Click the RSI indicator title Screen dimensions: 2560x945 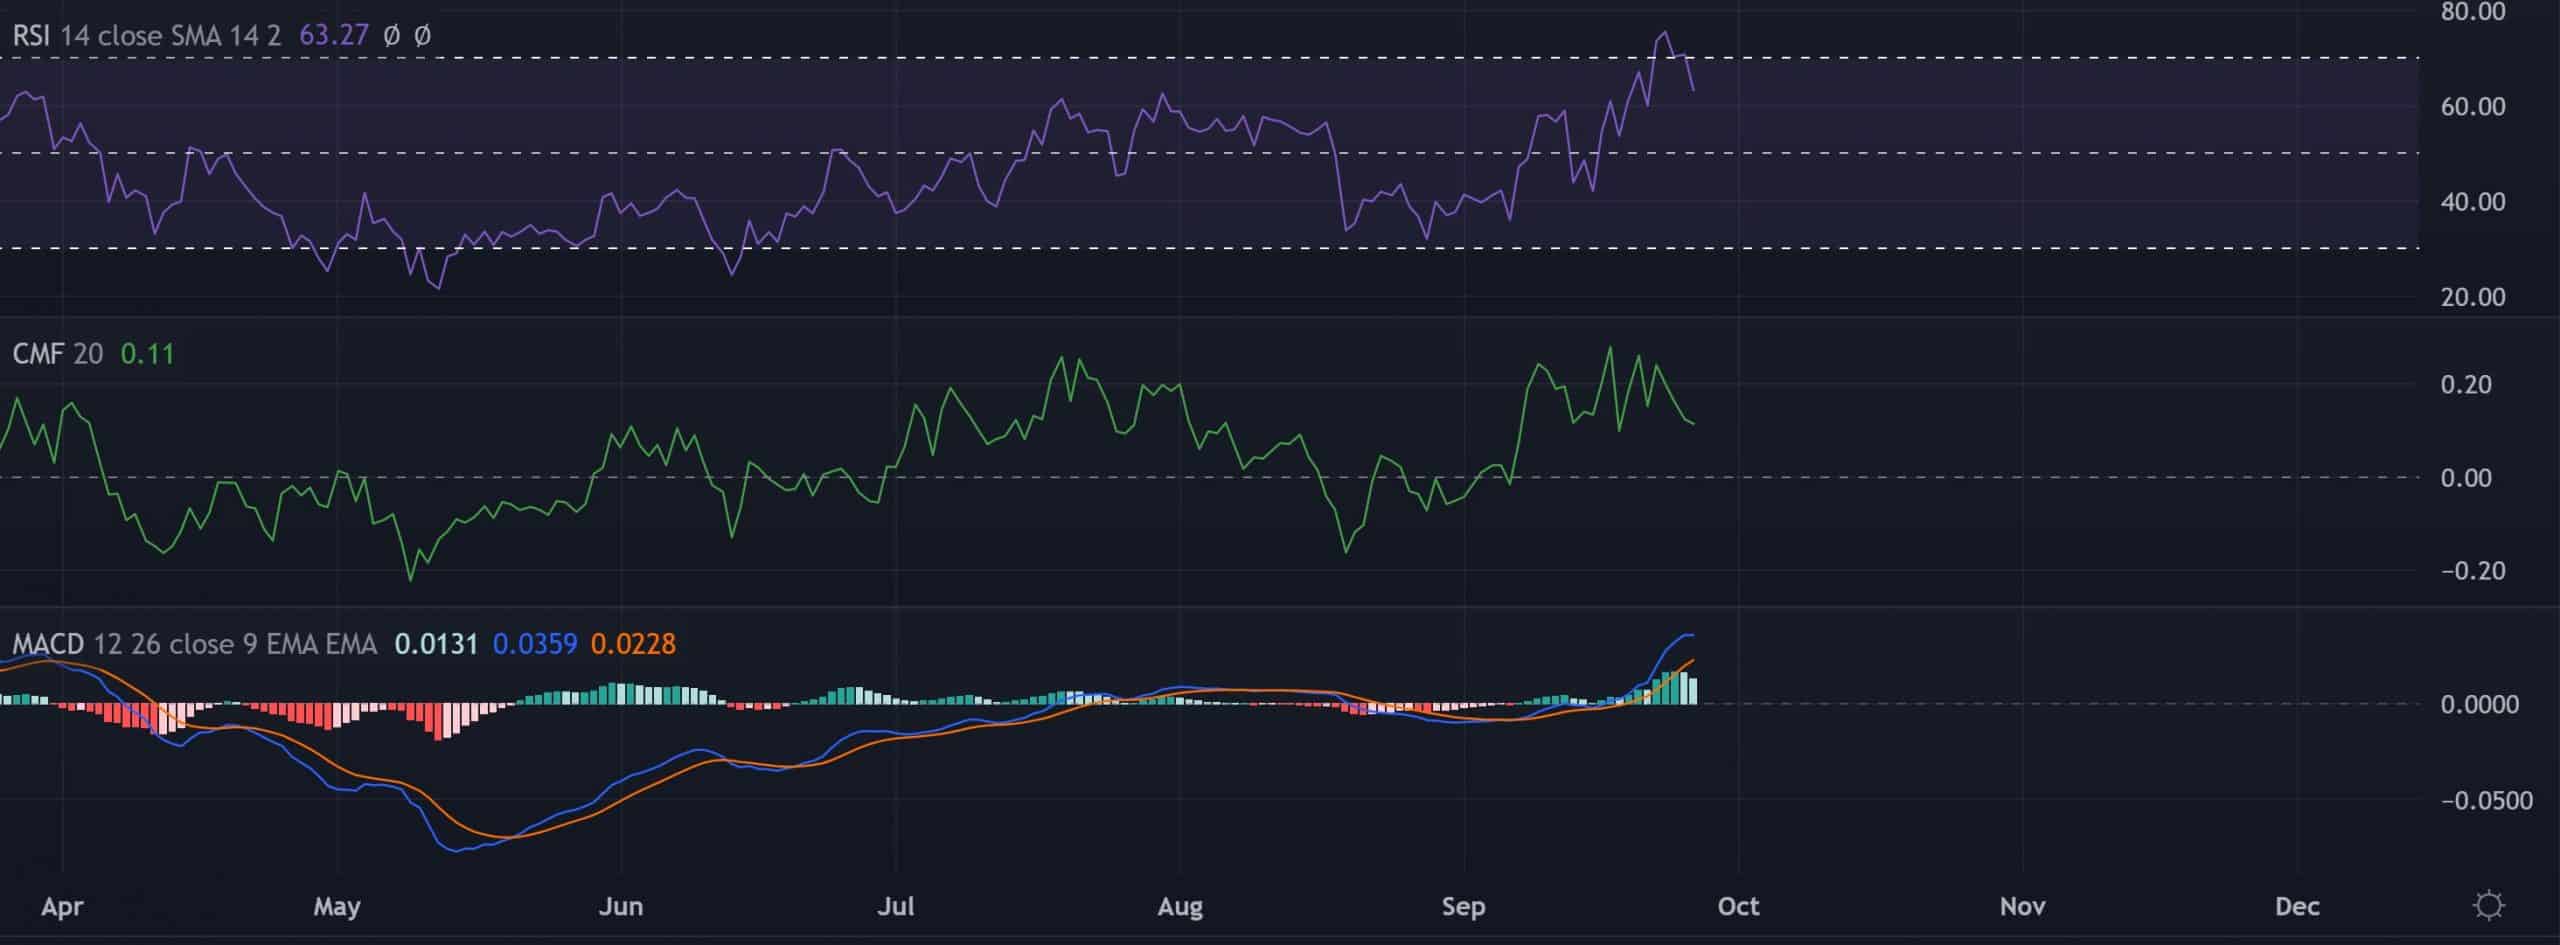[32, 36]
